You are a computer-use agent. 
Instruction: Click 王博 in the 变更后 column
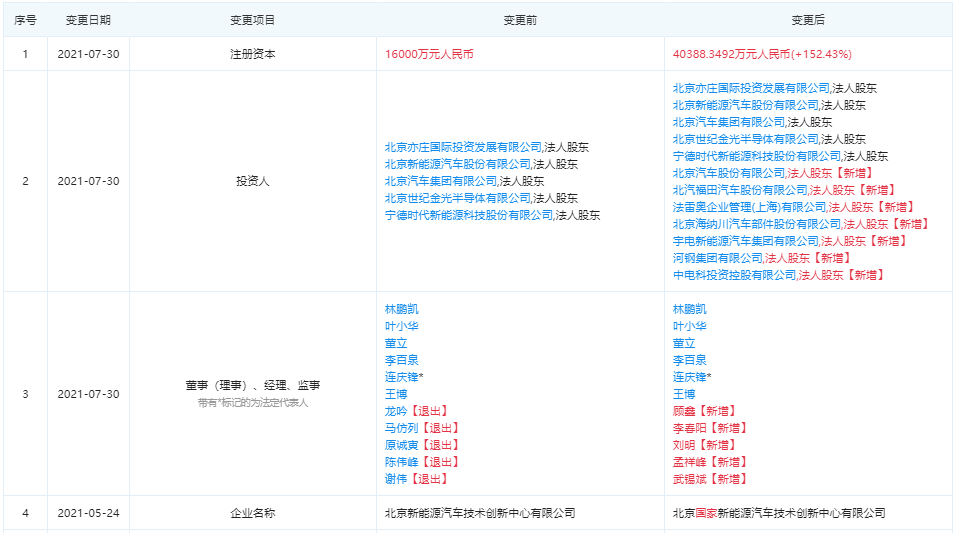click(x=684, y=394)
